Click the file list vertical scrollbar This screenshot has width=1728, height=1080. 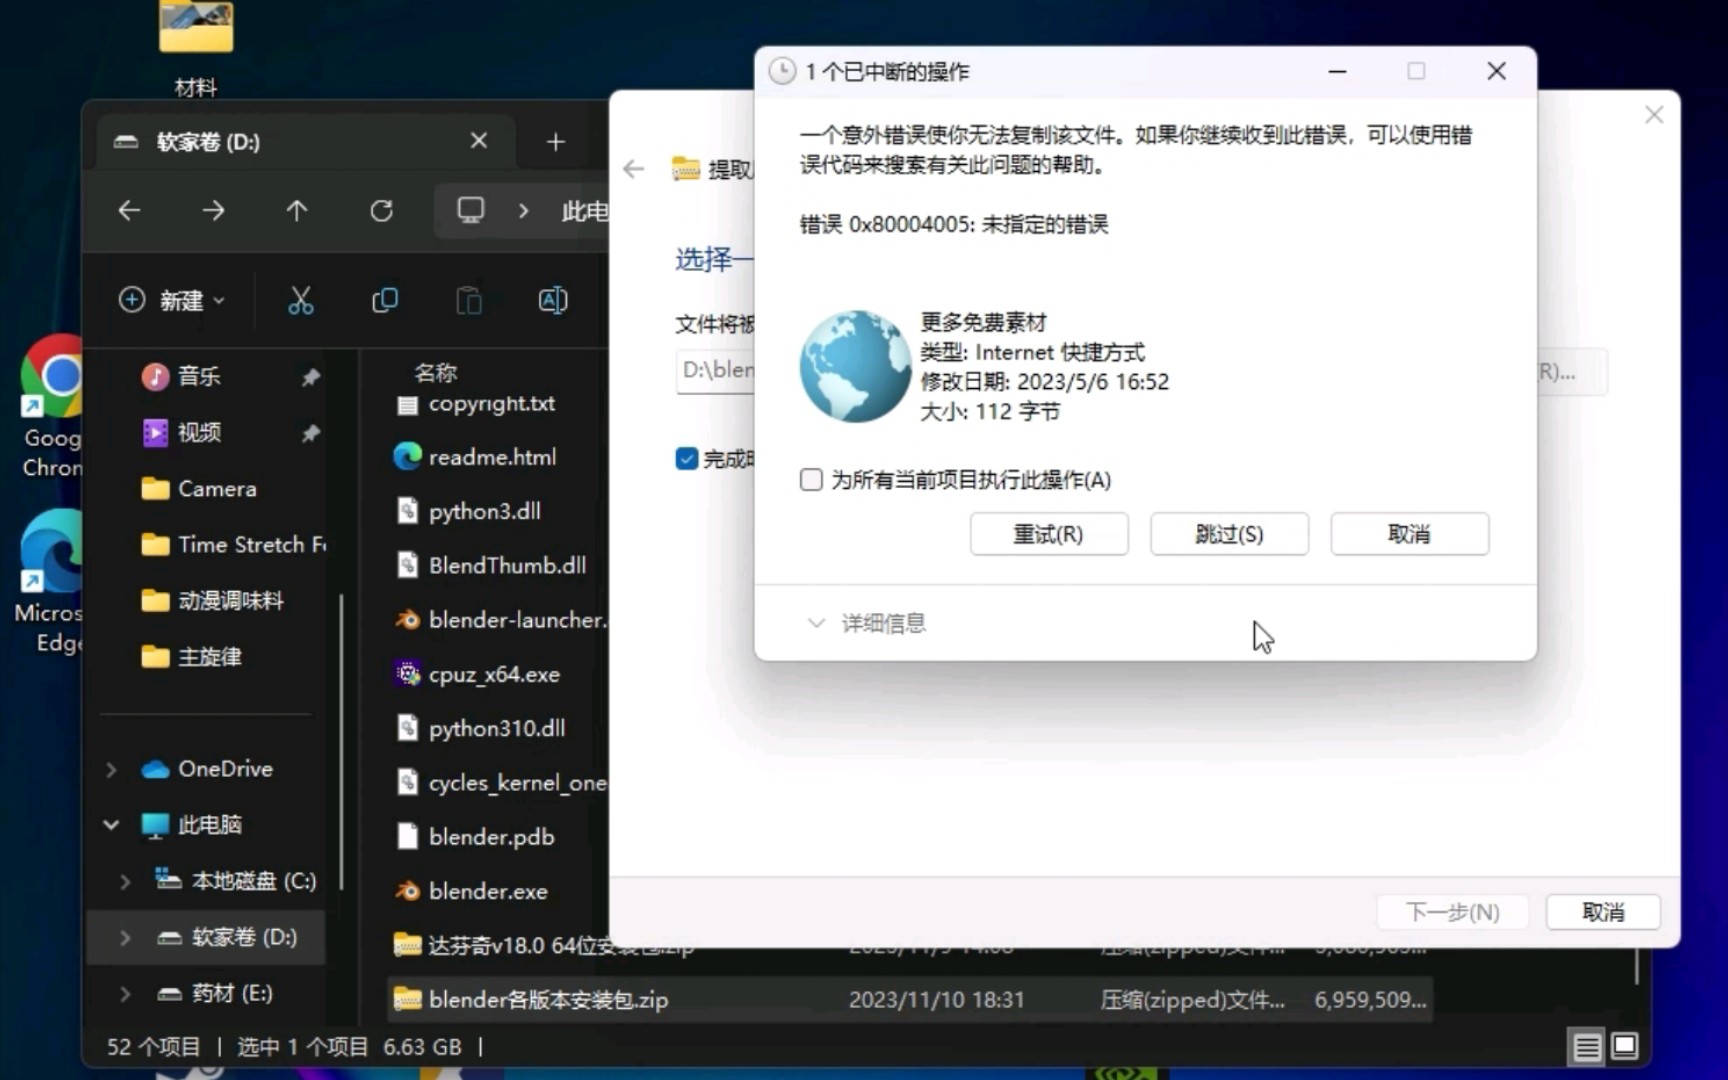click(1637, 968)
